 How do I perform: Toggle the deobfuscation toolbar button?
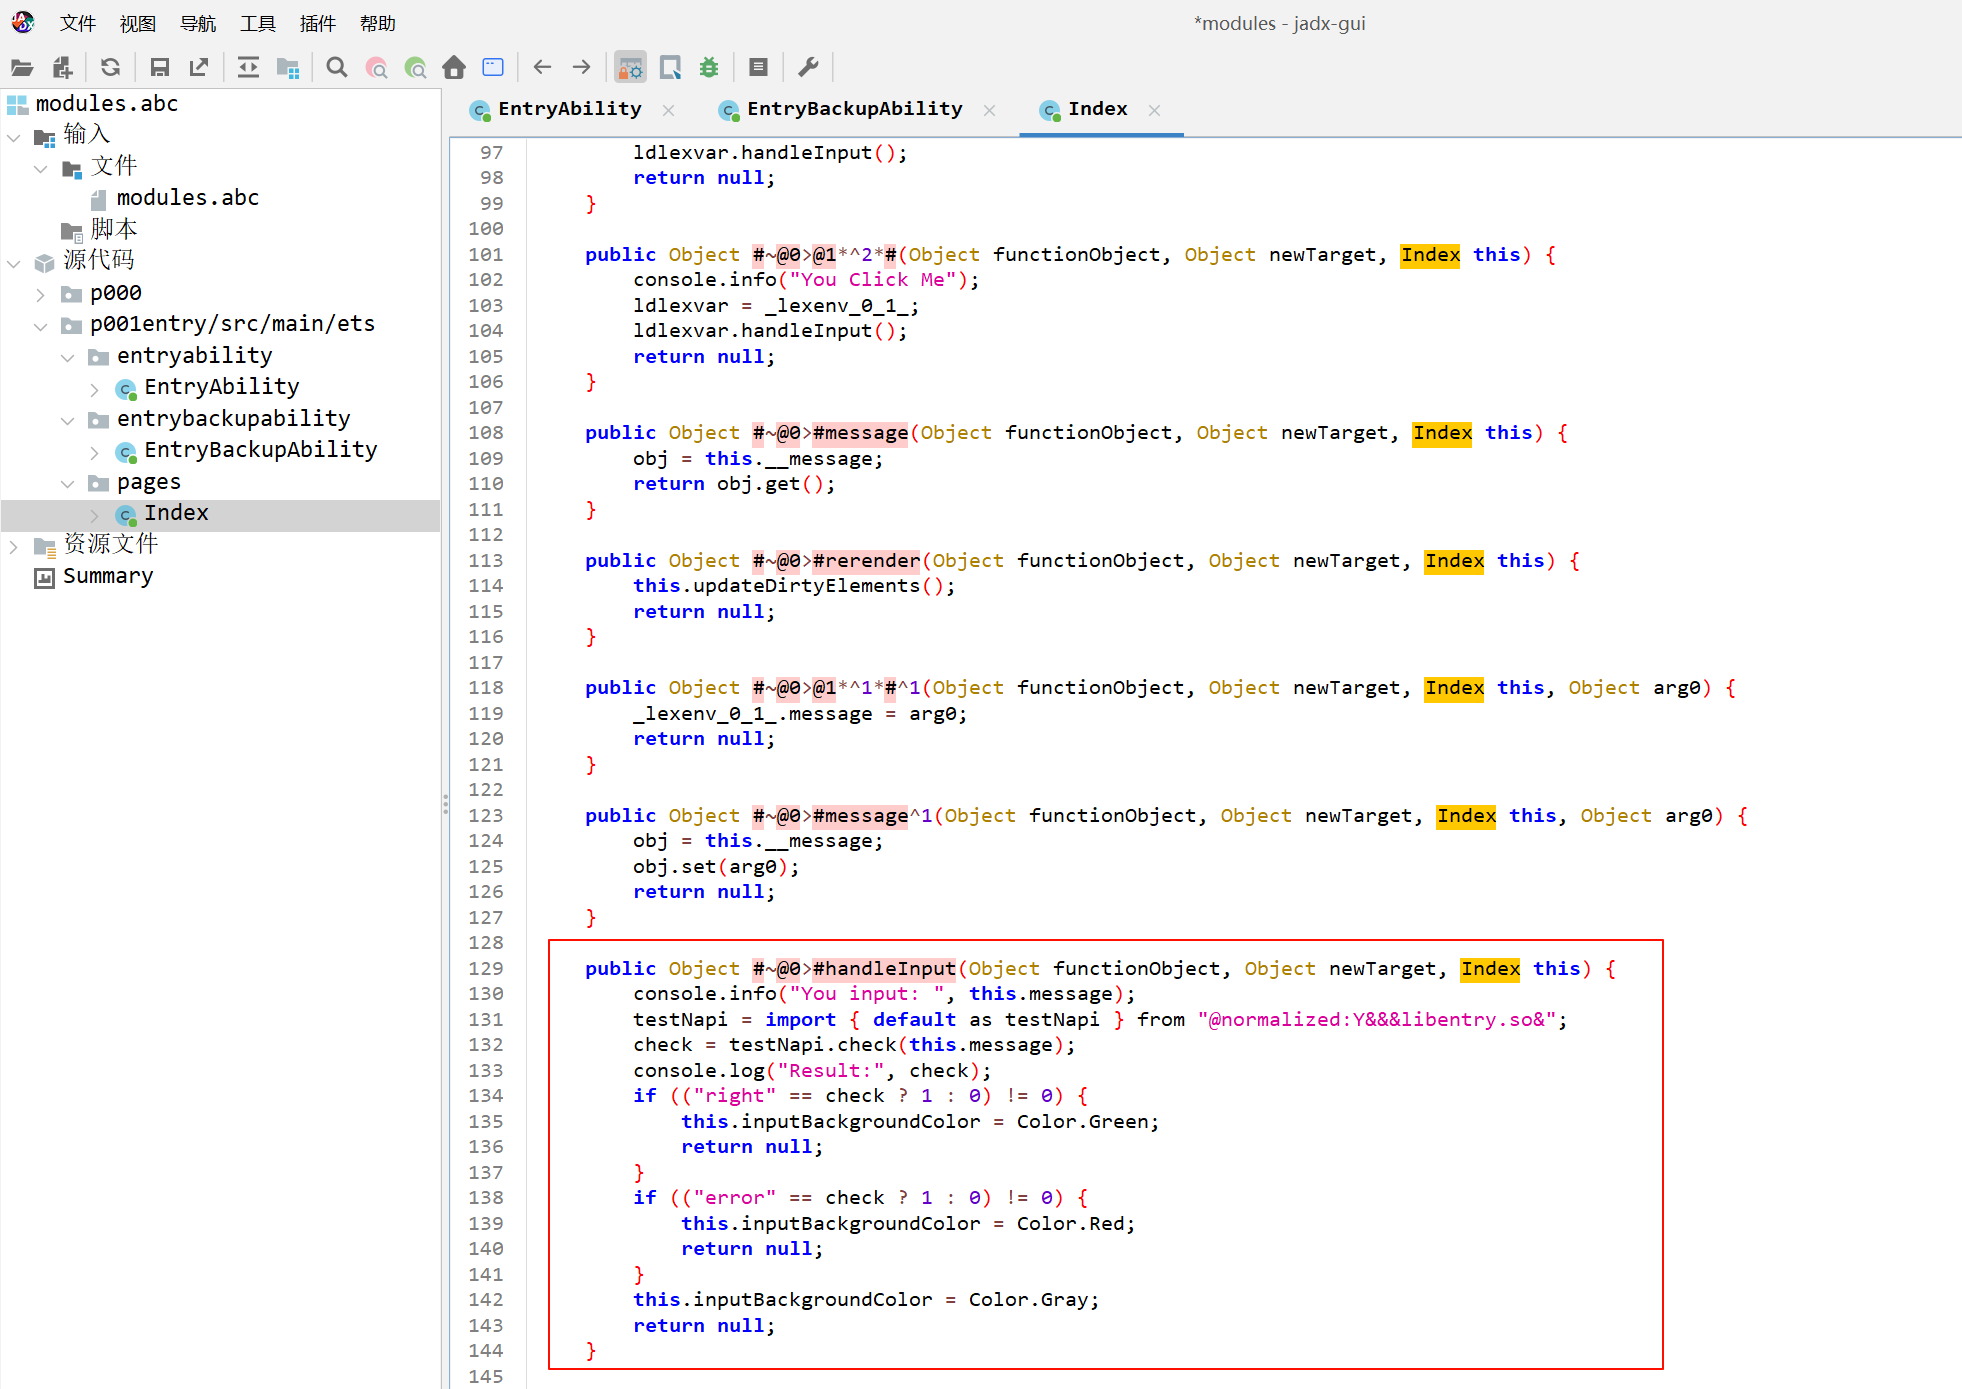(x=630, y=67)
